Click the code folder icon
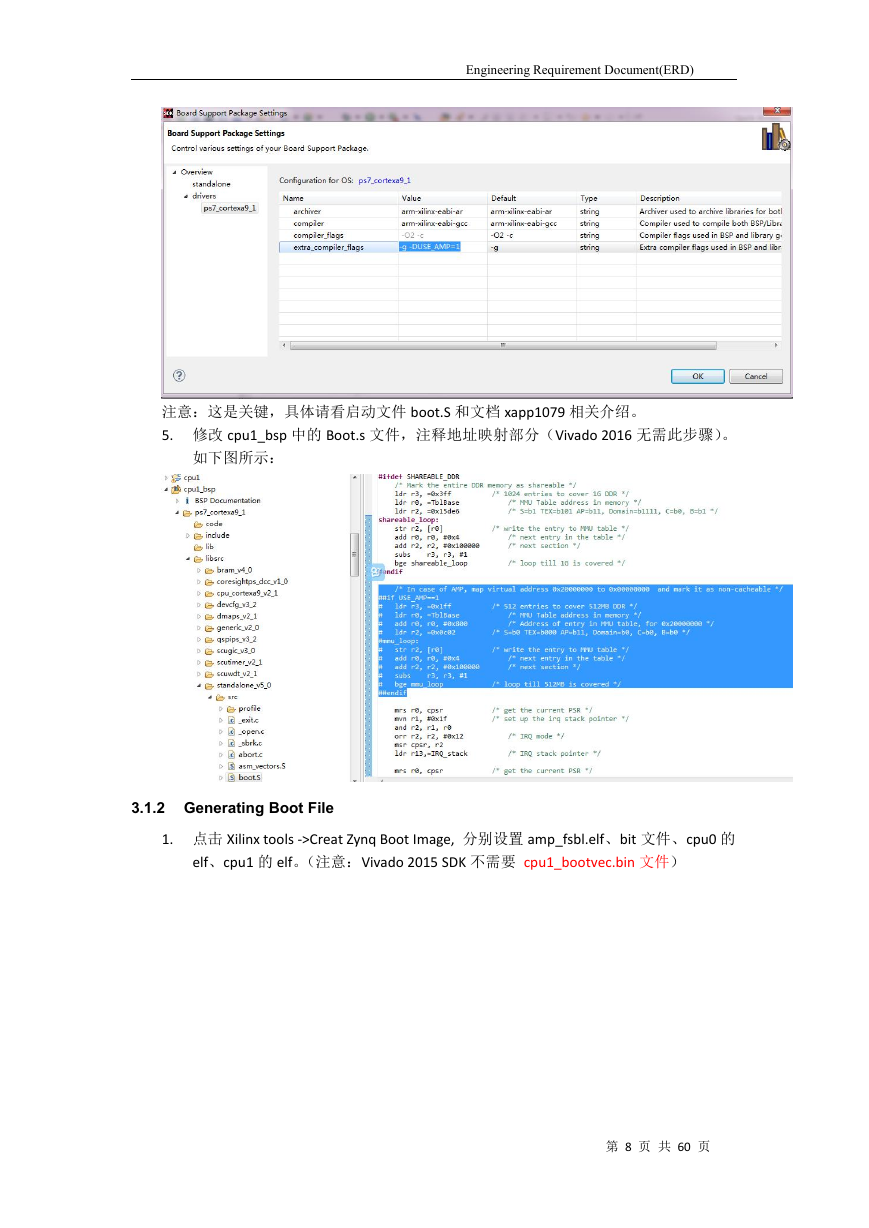The height and width of the screenshot is (1228, 869). [x=198, y=523]
